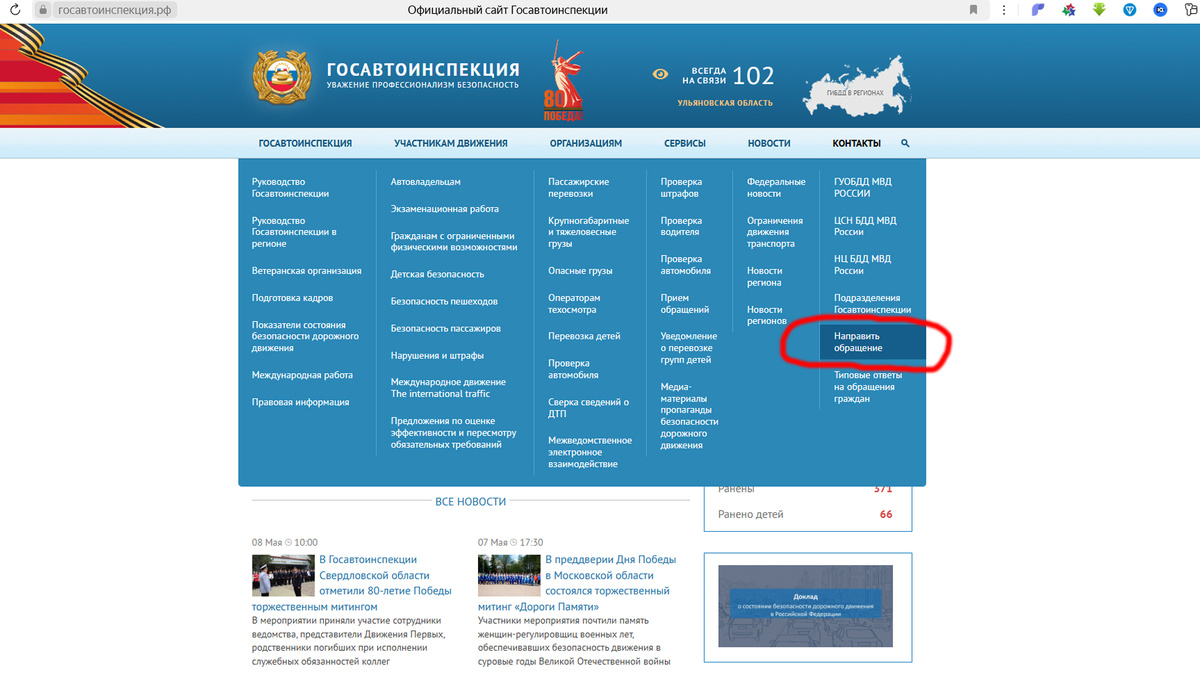Click УЛЬЯНОВСКАЯ ОБЛАСТЬ region selector

pyautogui.click(x=725, y=103)
